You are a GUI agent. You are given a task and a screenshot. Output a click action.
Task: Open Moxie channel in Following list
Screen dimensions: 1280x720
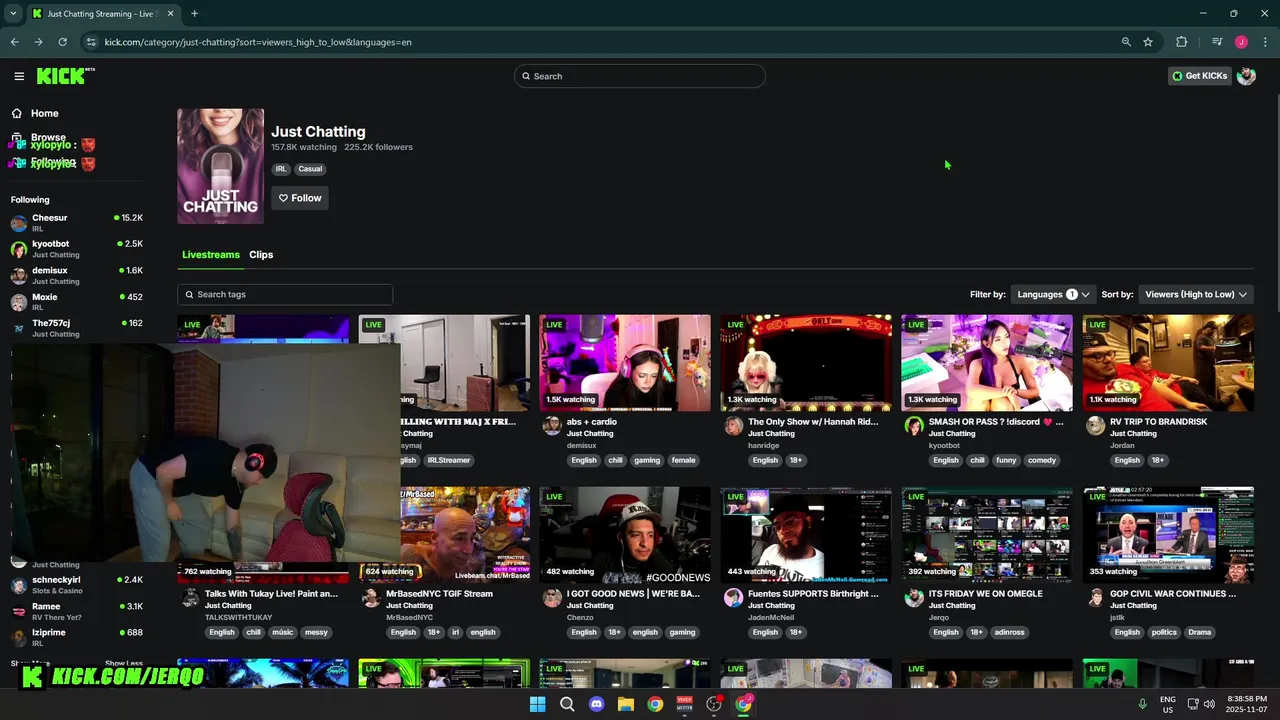tap(77, 301)
